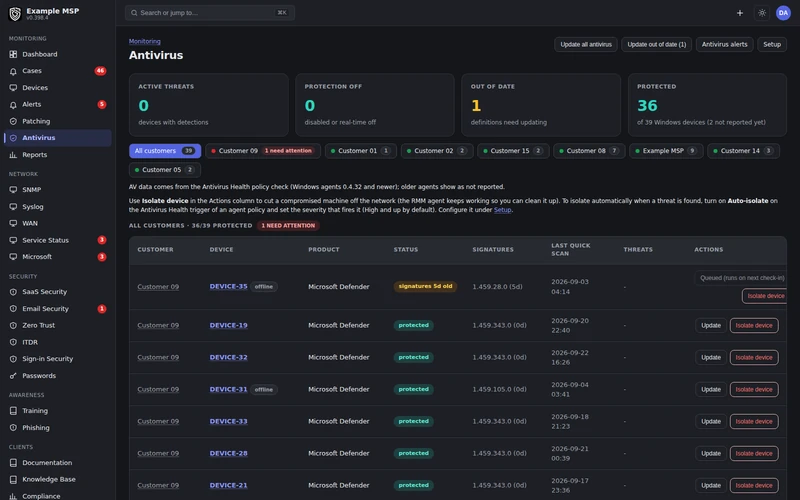Click Update button for DEVICE-33
This screenshot has width=800, height=500.
pyautogui.click(x=710, y=421)
